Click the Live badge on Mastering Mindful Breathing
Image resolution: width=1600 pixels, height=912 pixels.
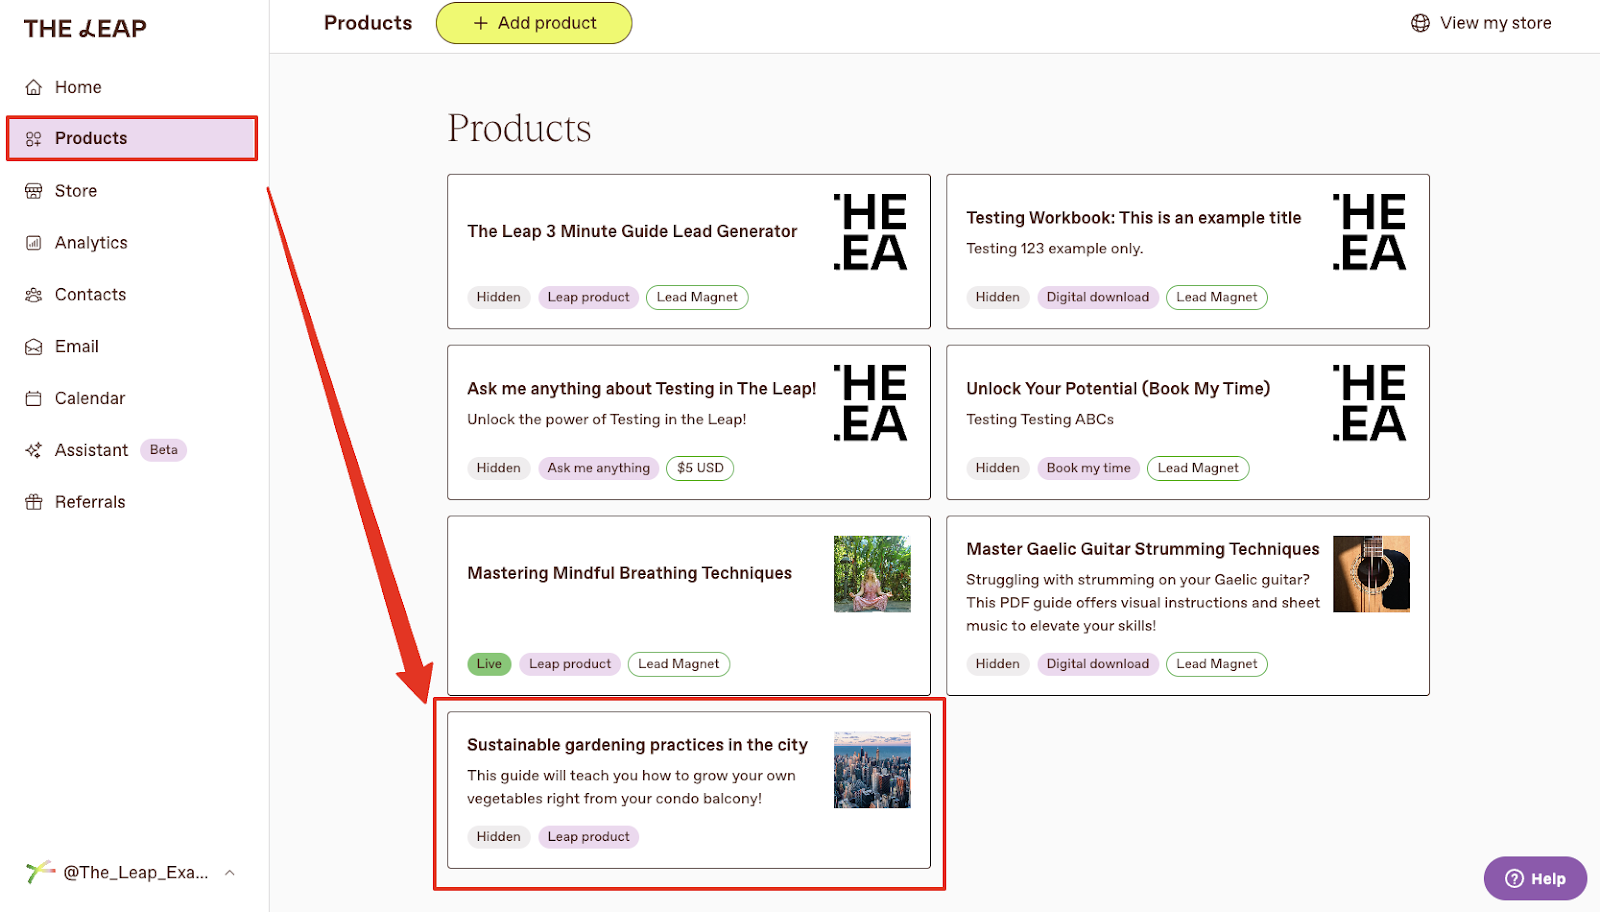pos(488,663)
